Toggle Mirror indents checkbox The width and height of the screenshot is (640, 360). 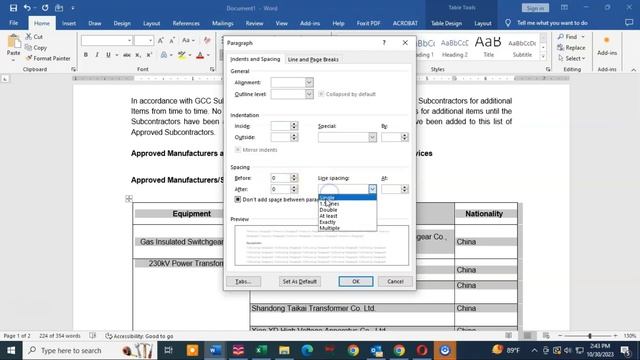(x=238, y=150)
